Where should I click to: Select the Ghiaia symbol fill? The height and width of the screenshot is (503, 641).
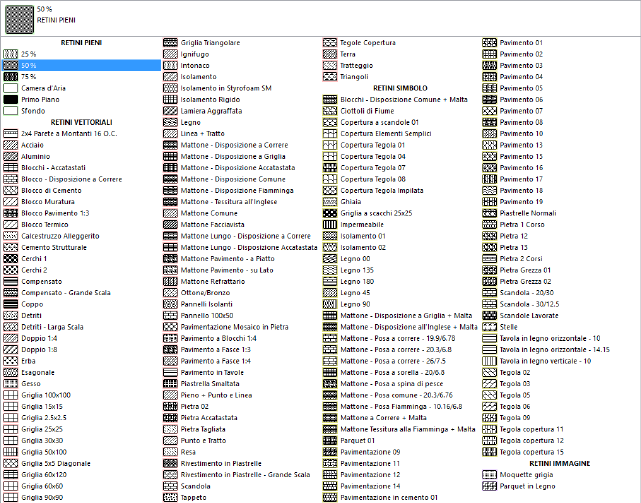(350, 202)
